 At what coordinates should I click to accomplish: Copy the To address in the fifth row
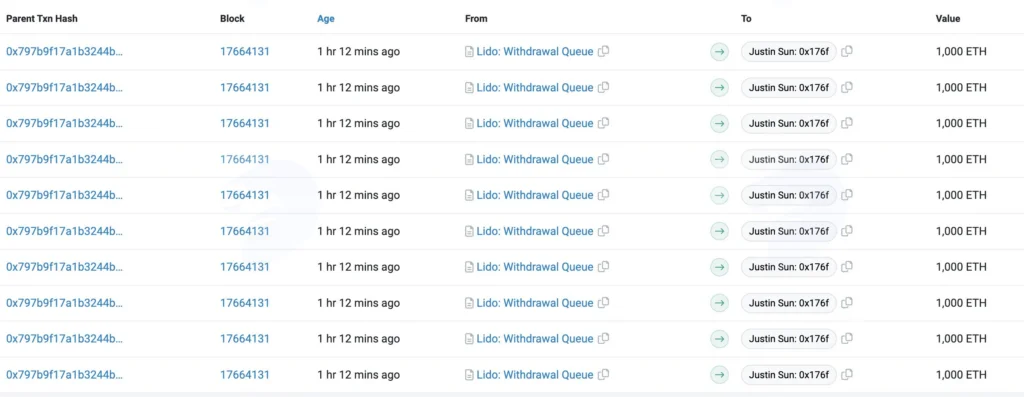tap(846, 195)
